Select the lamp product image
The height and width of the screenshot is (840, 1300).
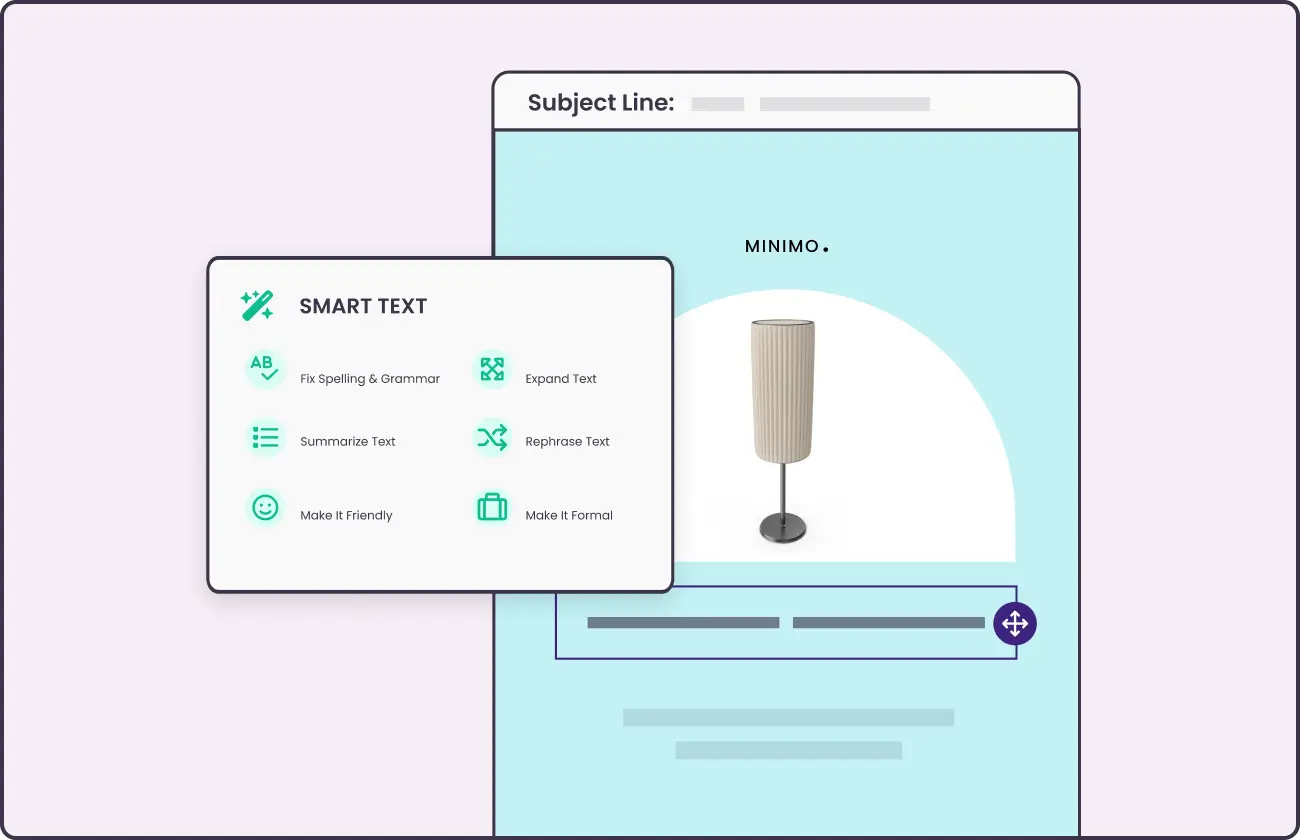[783, 430]
